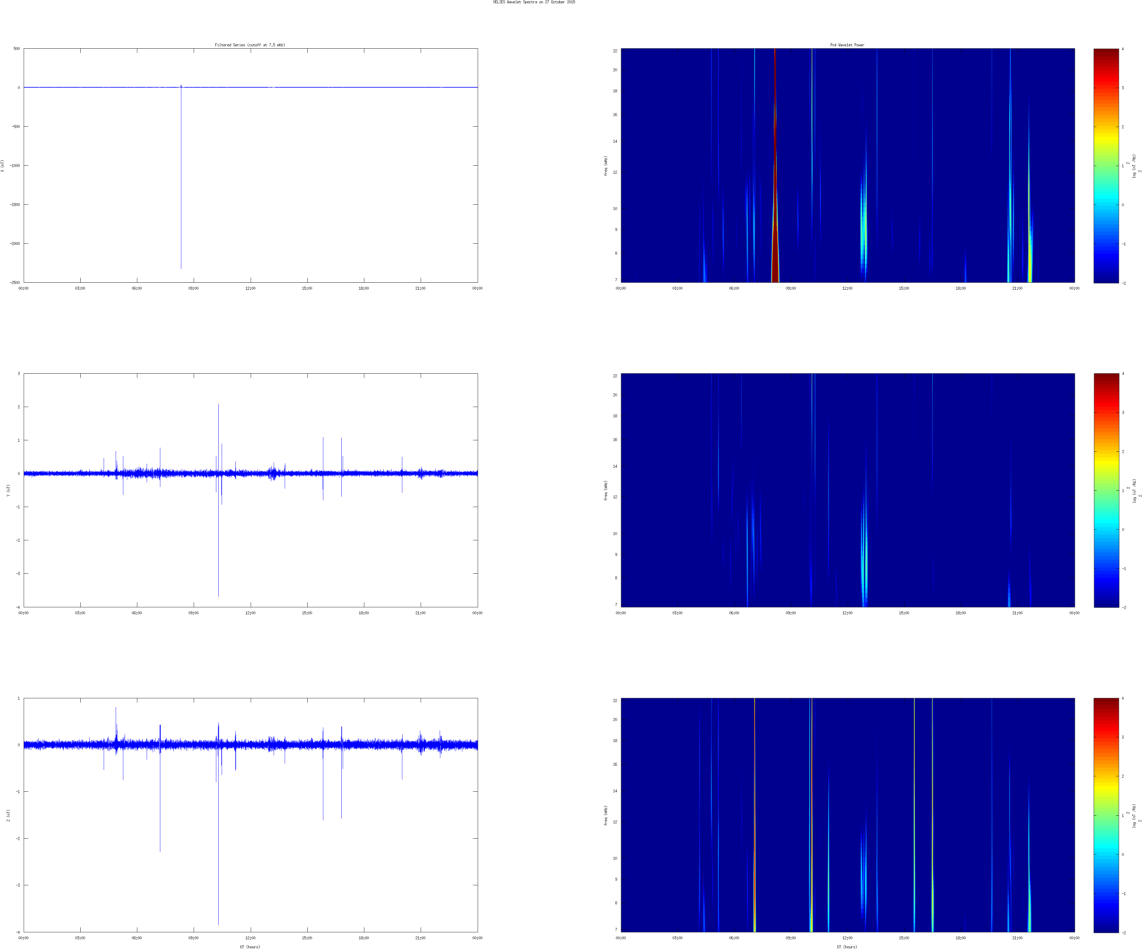The image size is (1142, 949).
Task: Click the Z component wavelet spectrogram
Action: (x=848, y=815)
